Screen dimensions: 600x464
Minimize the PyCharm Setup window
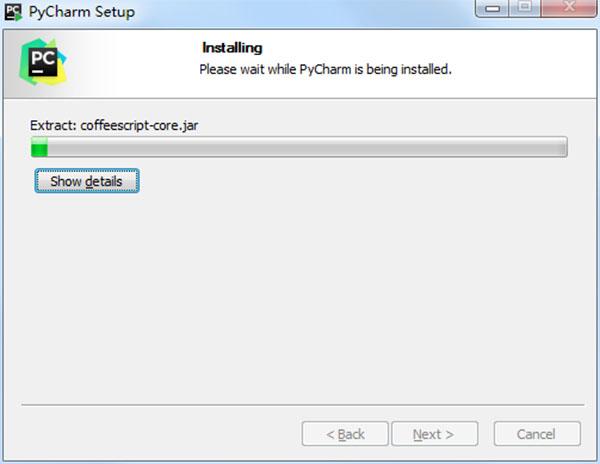(492, 8)
